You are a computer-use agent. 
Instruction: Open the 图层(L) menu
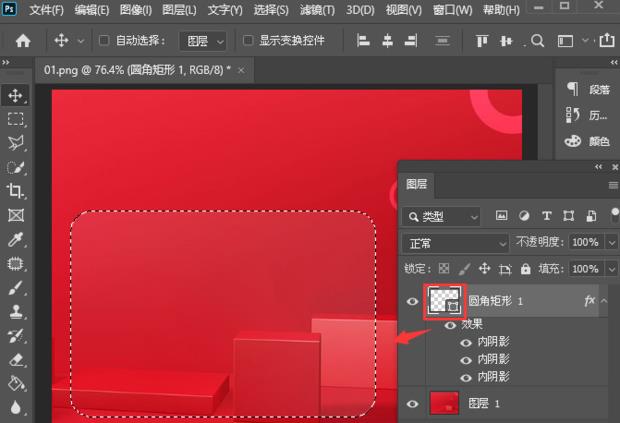coord(179,10)
